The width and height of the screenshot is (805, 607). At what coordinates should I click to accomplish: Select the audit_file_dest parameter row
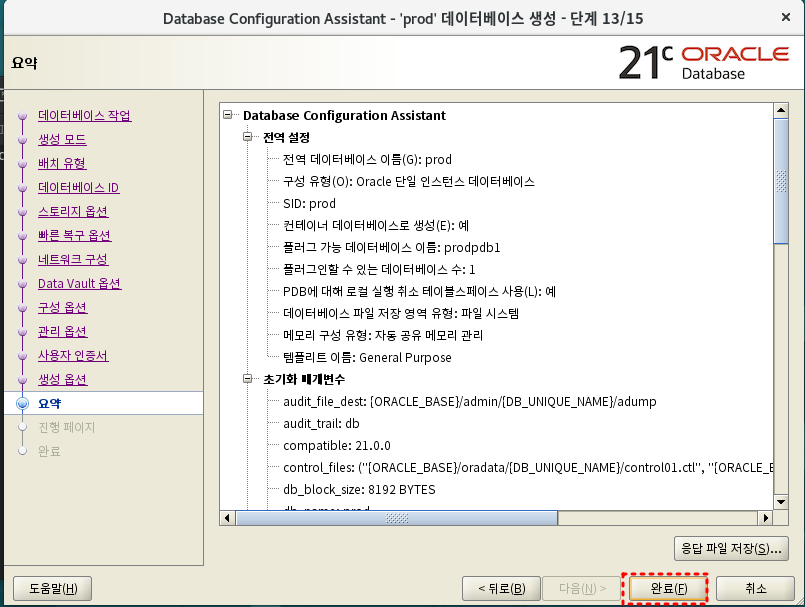coord(470,402)
